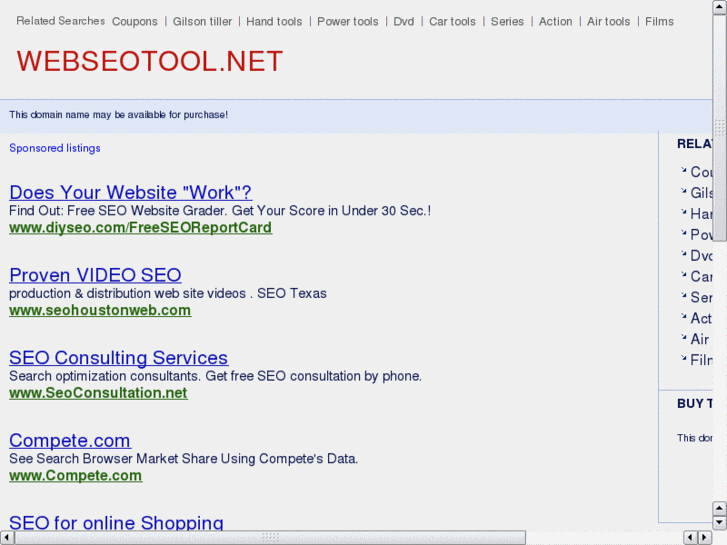The image size is (727, 545).
Task: Click the inner frame scroll down arrow
Action: [x=719, y=523]
